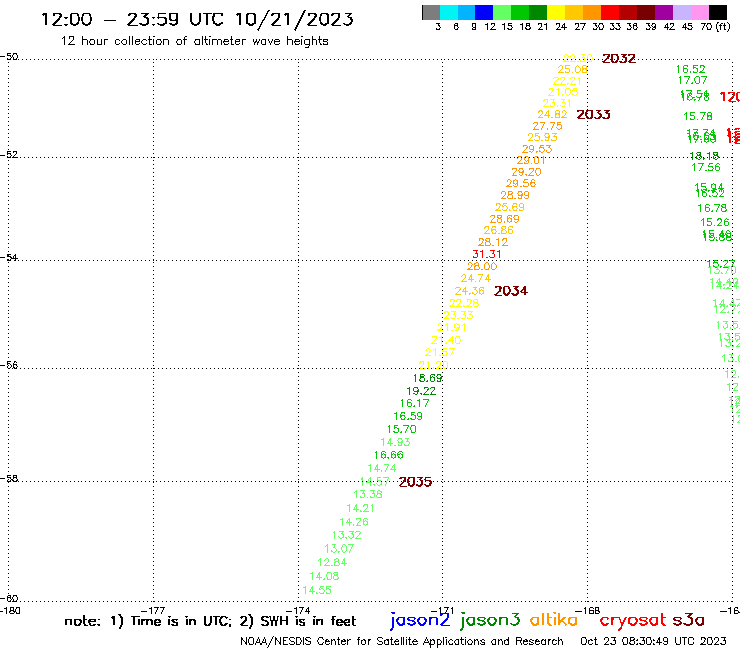Click the 2033 time marker
The height and width of the screenshot is (650, 740).
(x=593, y=114)
